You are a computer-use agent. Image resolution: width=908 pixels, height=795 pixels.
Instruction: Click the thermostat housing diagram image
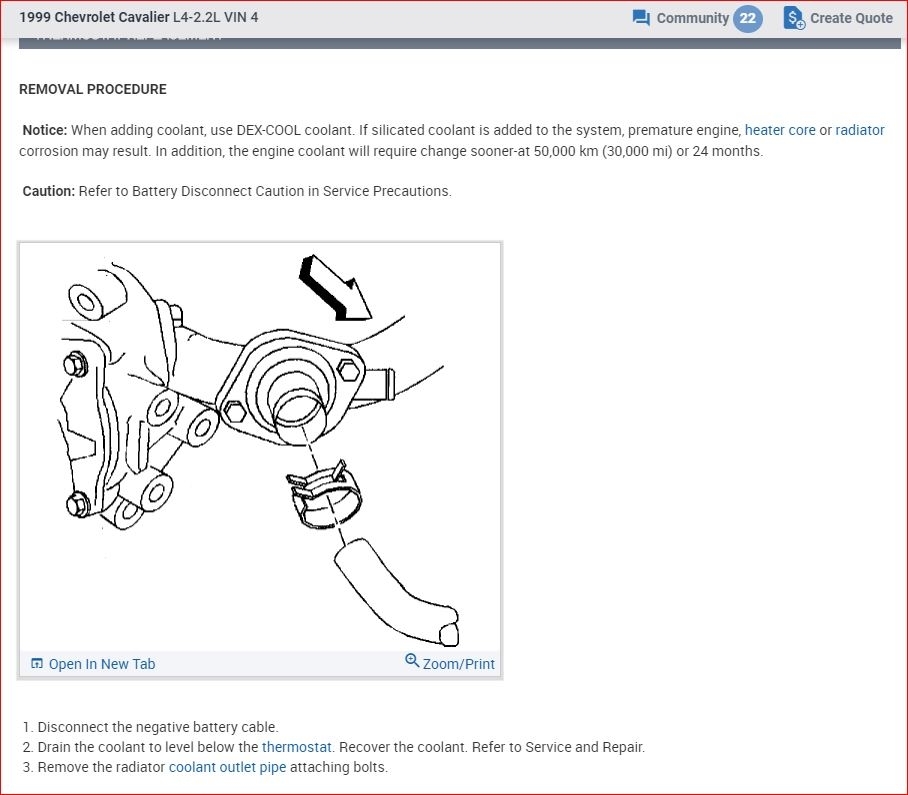[260, 447]
